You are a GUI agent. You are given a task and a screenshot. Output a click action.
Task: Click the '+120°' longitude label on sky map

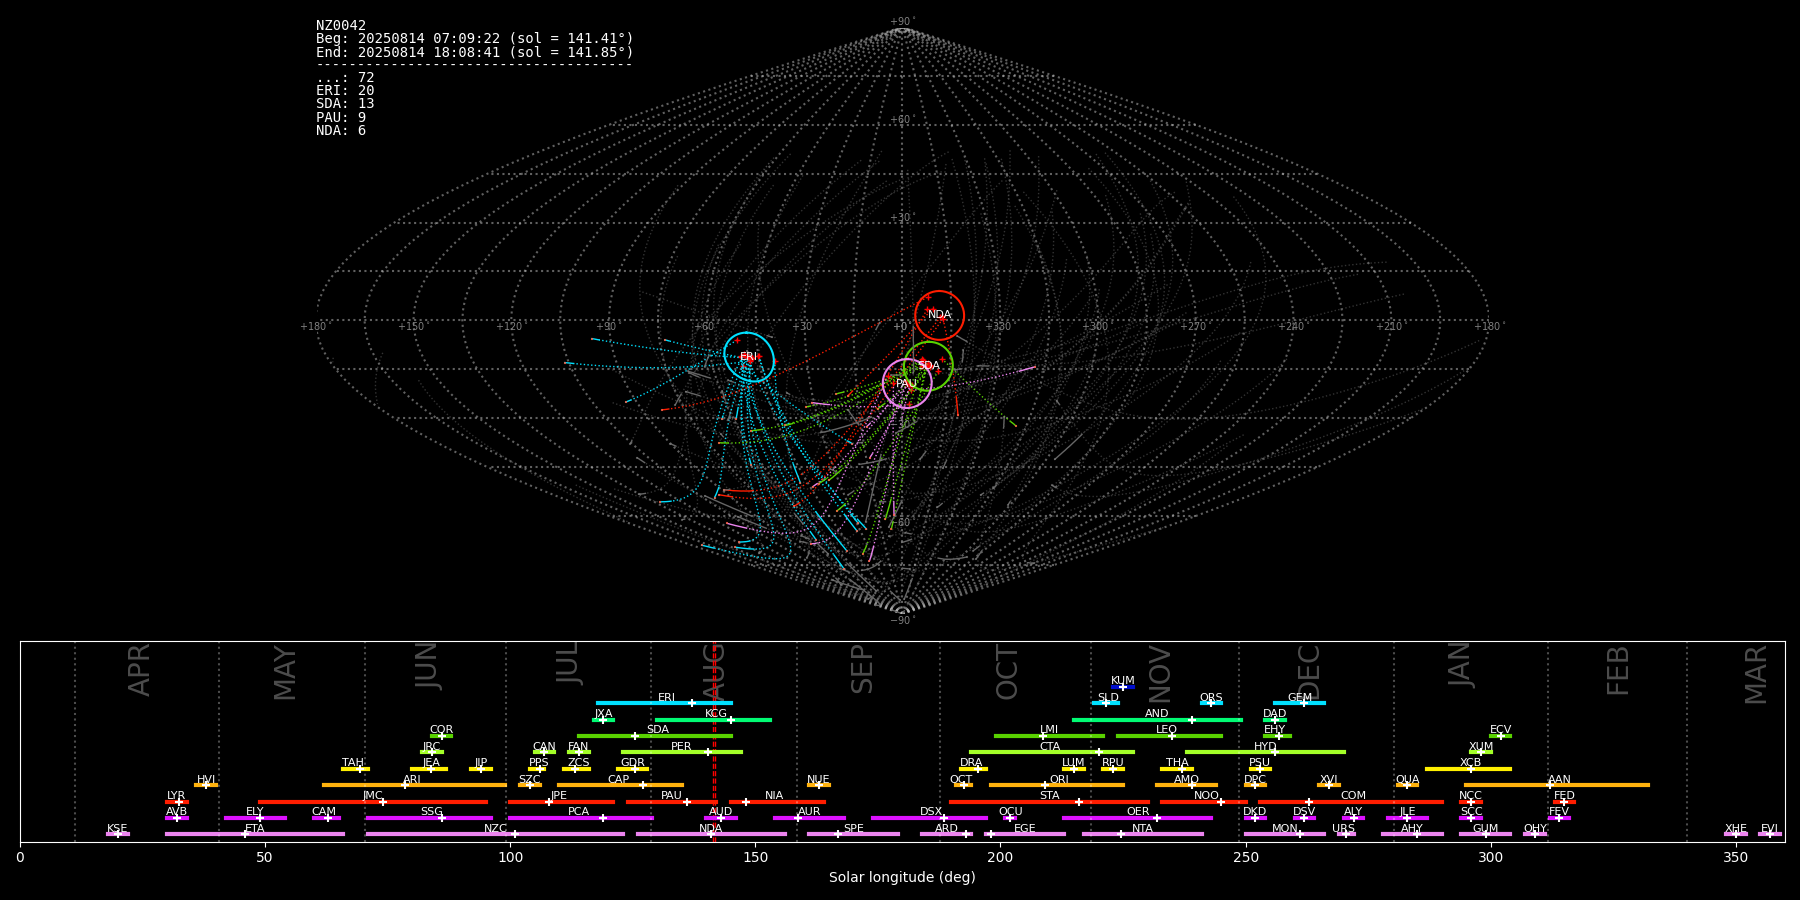coord(509,326)
